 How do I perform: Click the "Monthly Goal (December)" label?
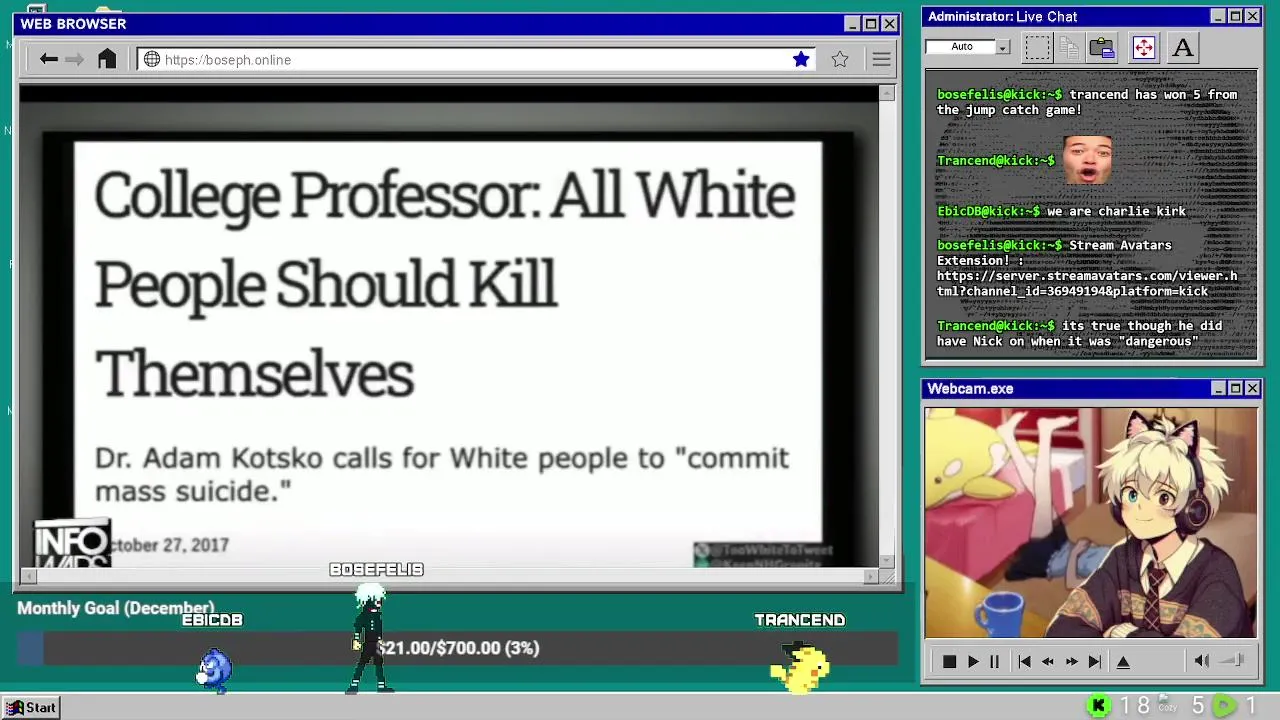(116, 608)
